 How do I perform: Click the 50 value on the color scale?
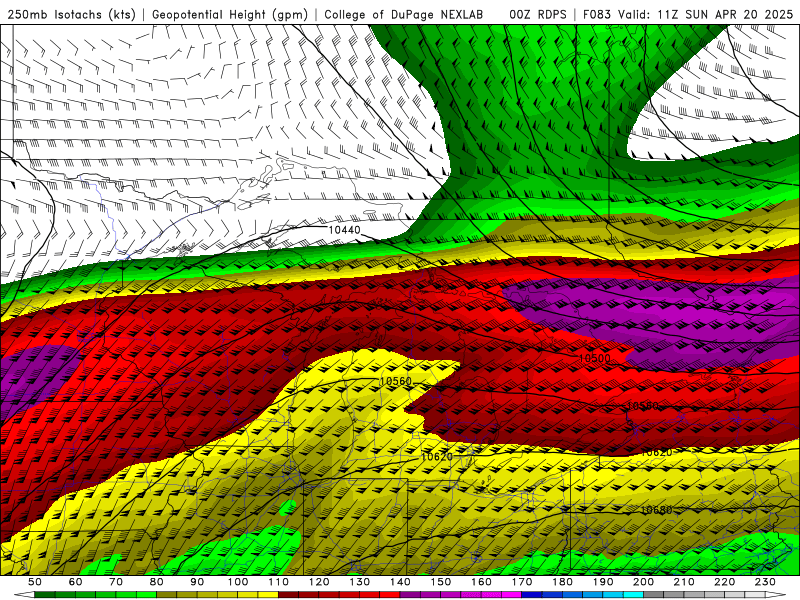(35, 582)
